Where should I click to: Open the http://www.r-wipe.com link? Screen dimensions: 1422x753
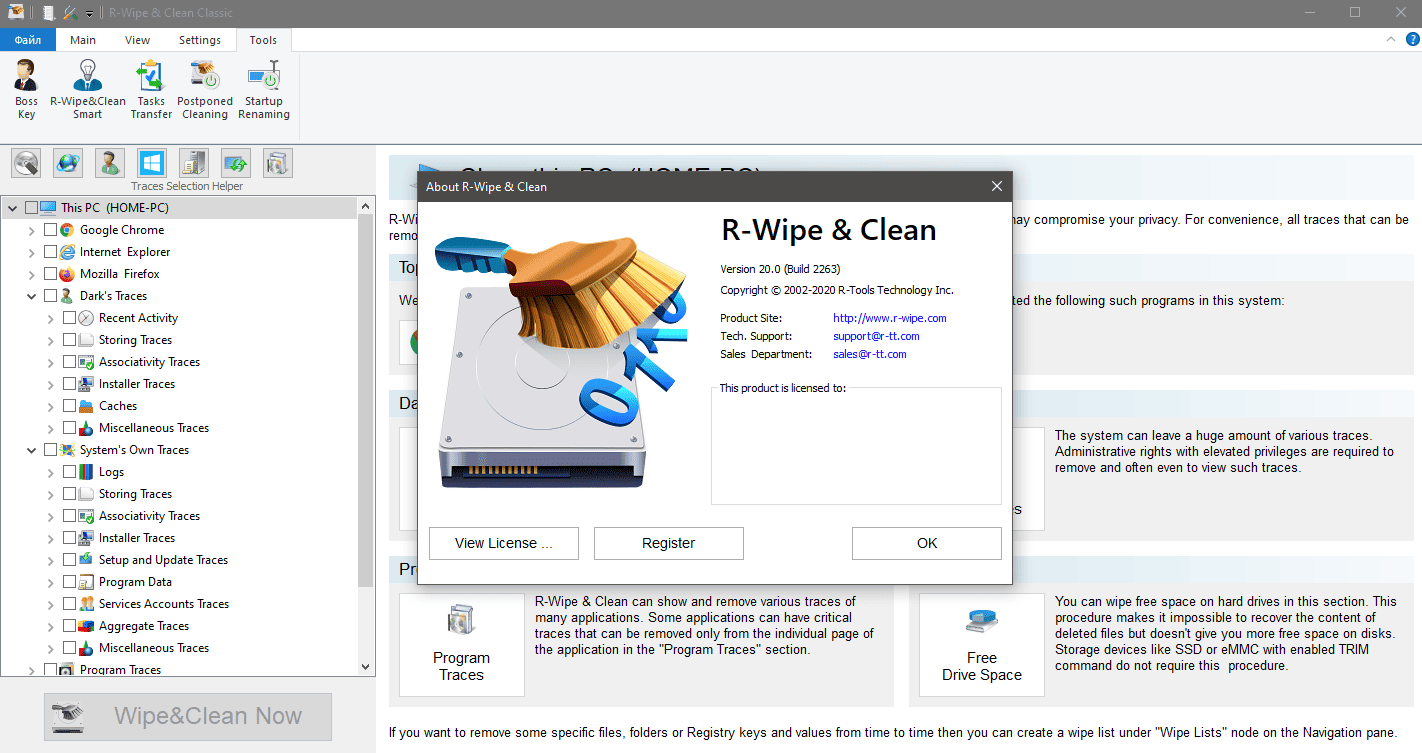890,318
